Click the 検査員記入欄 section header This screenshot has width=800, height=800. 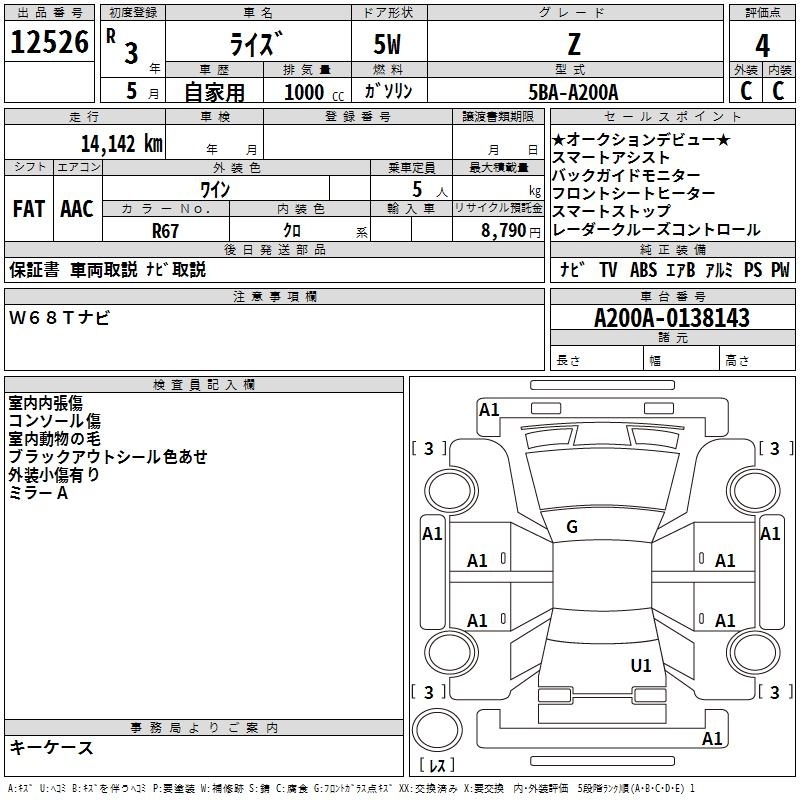pyautogui.click(x=204, y=385)
